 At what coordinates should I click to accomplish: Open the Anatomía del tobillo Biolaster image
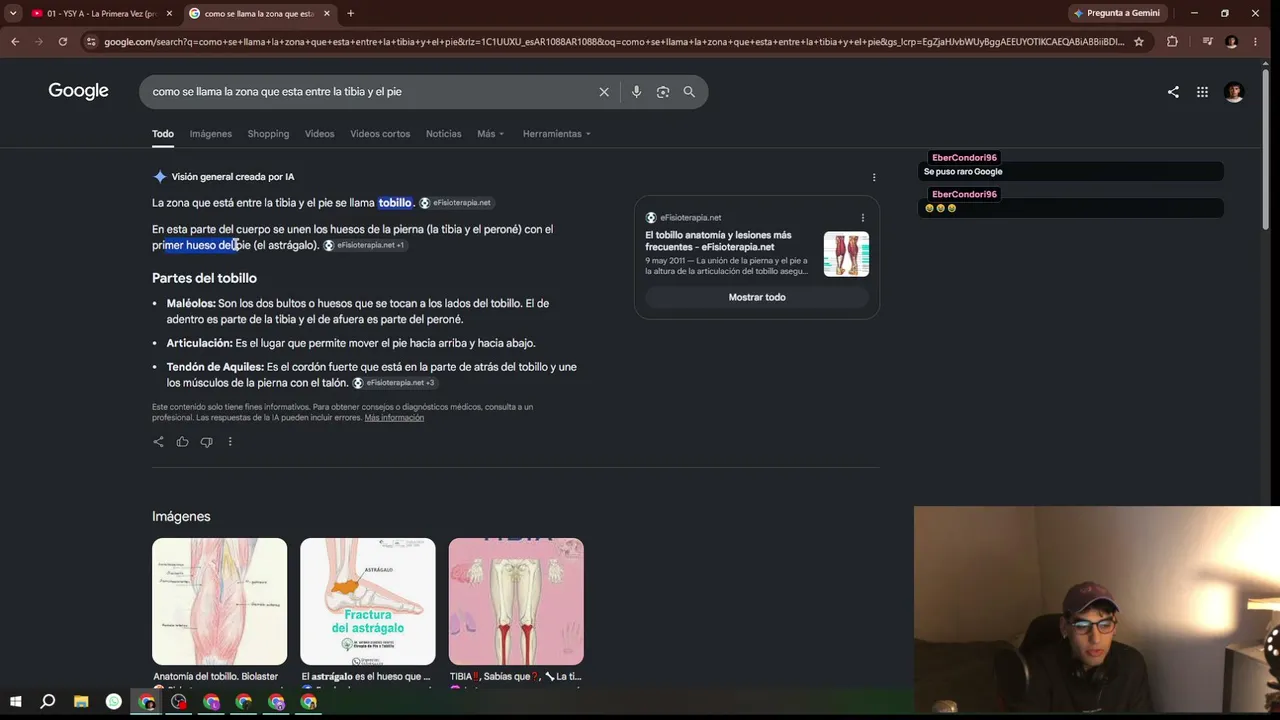[x=219, y=602]
